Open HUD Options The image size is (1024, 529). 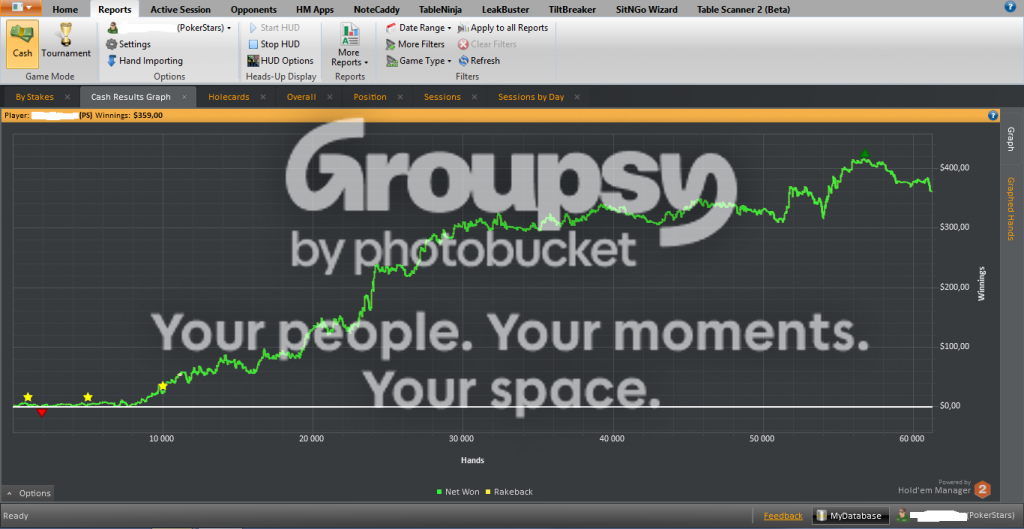pyautogui.click(x=280, y=61)
